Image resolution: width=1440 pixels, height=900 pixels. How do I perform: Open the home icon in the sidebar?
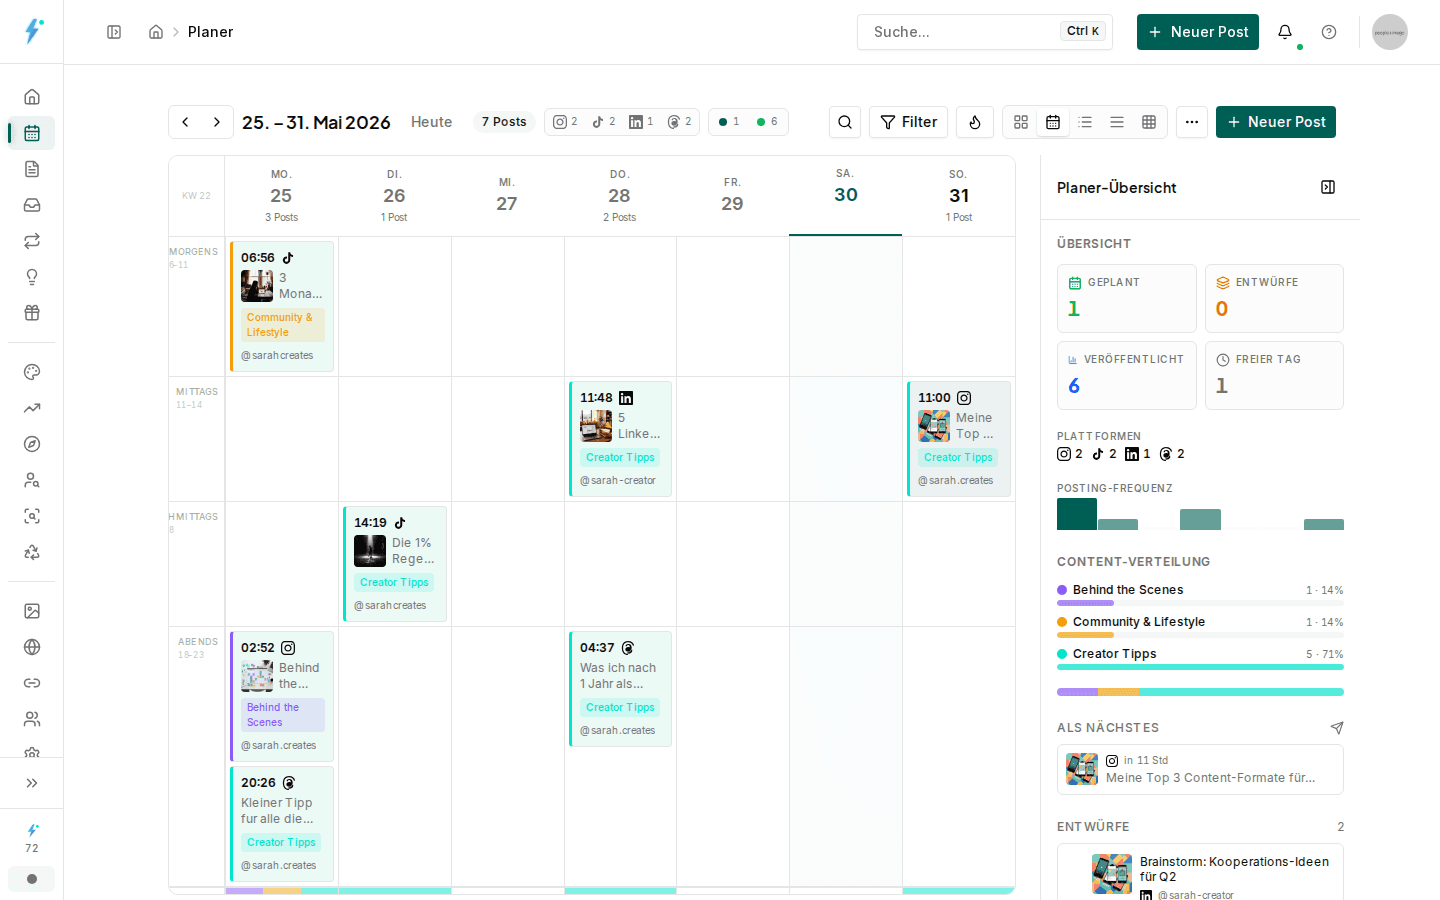click(32, 97)
